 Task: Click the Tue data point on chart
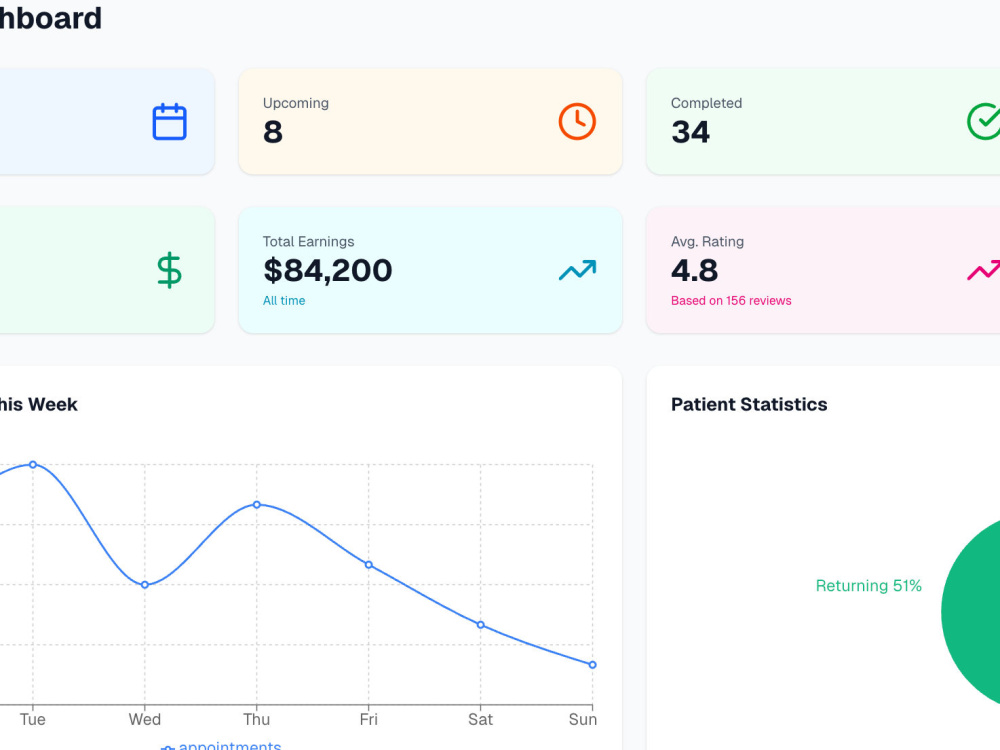[x=33, y=465]
